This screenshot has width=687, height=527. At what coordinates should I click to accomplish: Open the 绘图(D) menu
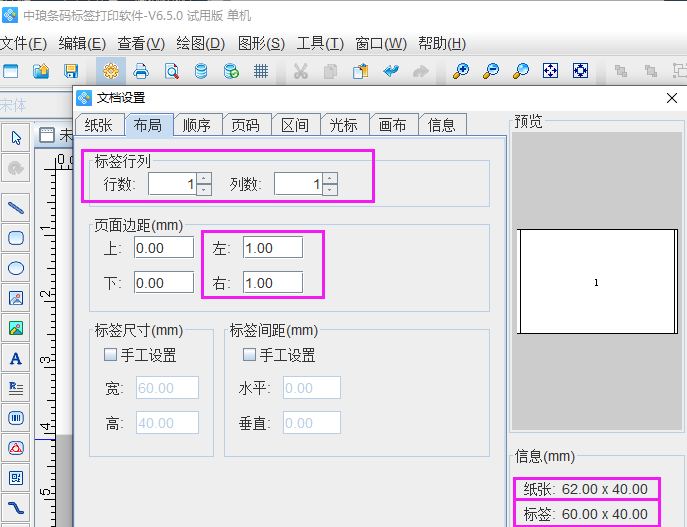coord(201,43)
